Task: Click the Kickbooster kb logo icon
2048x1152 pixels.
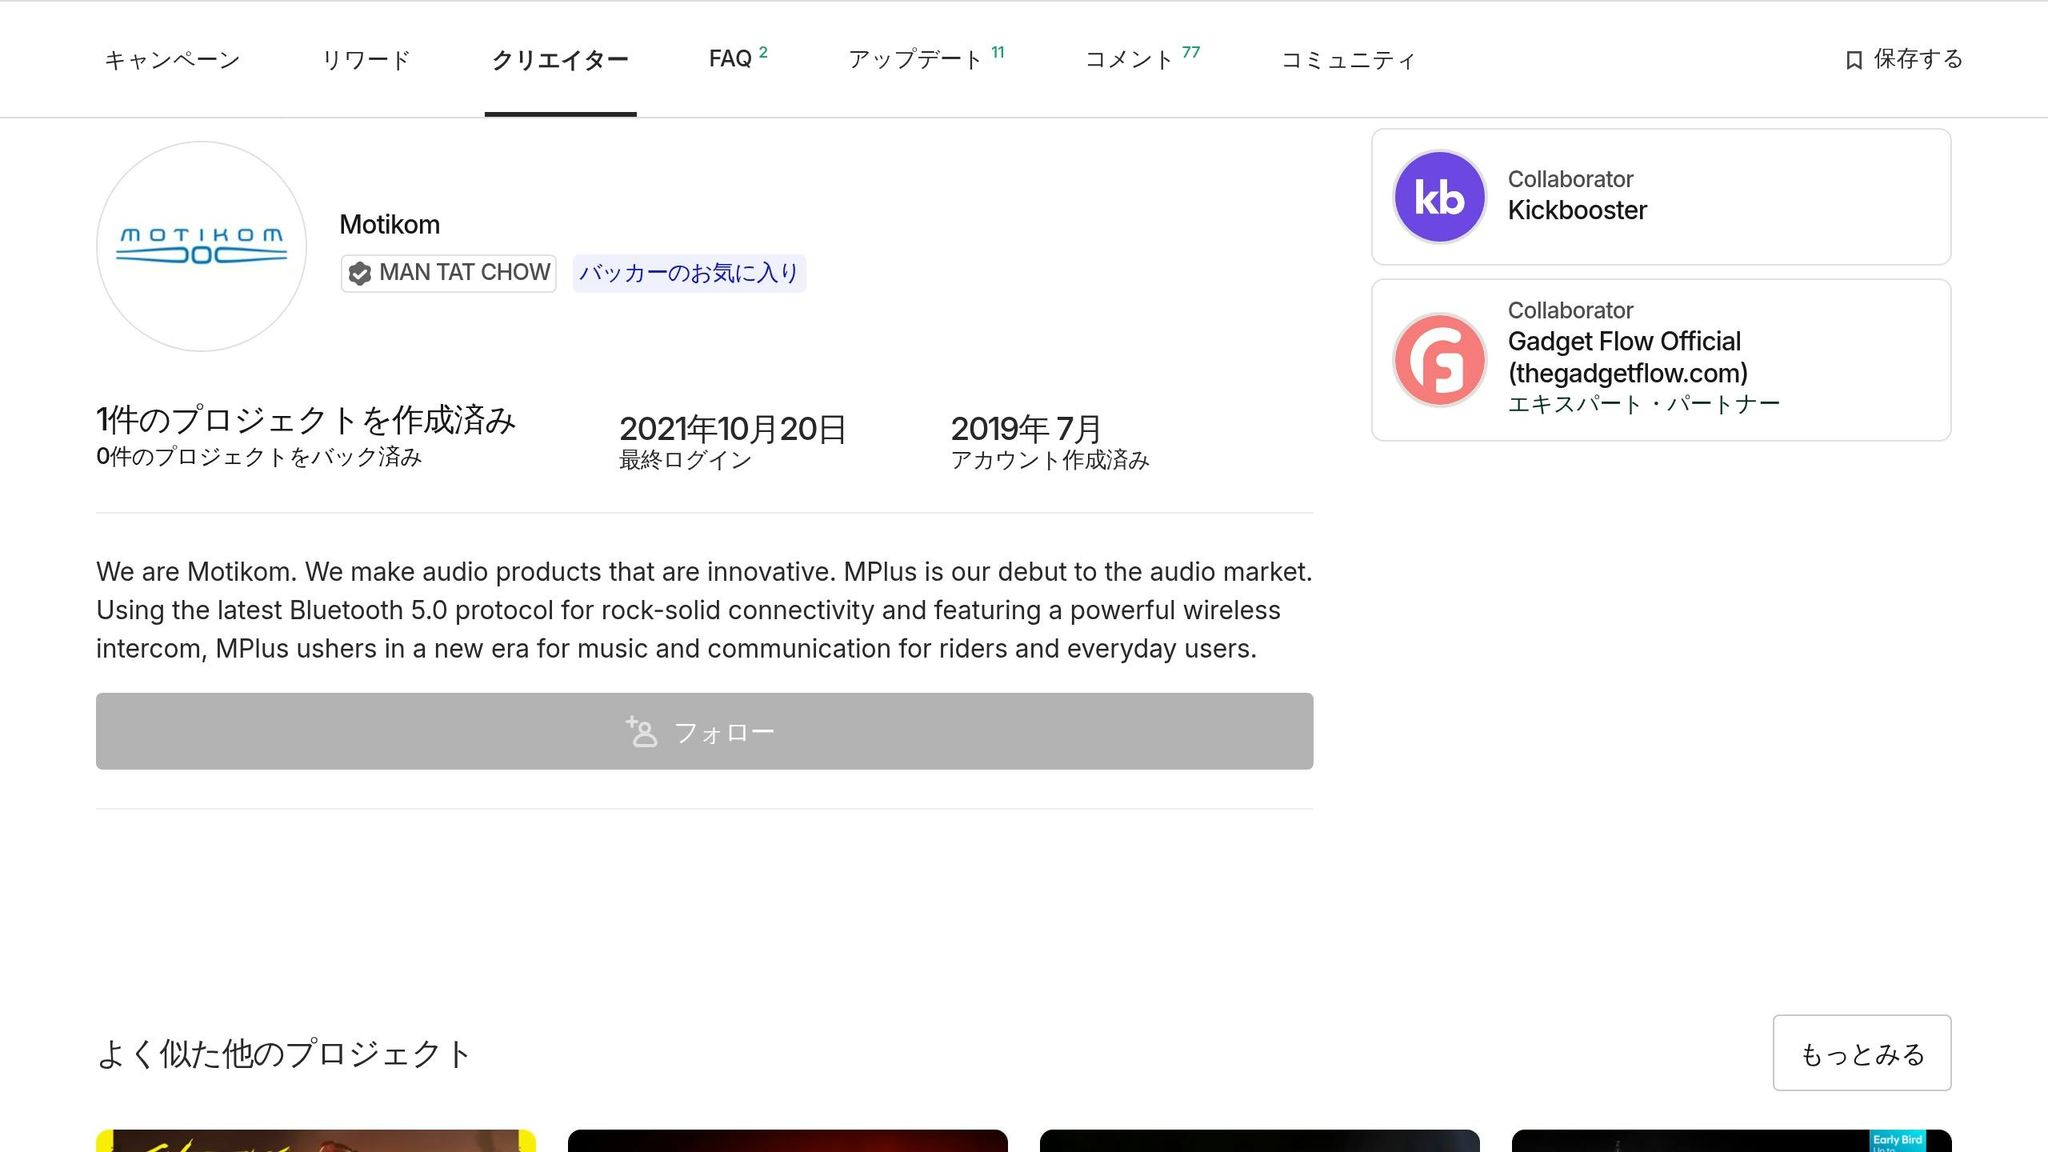Action: [1440, 197]
